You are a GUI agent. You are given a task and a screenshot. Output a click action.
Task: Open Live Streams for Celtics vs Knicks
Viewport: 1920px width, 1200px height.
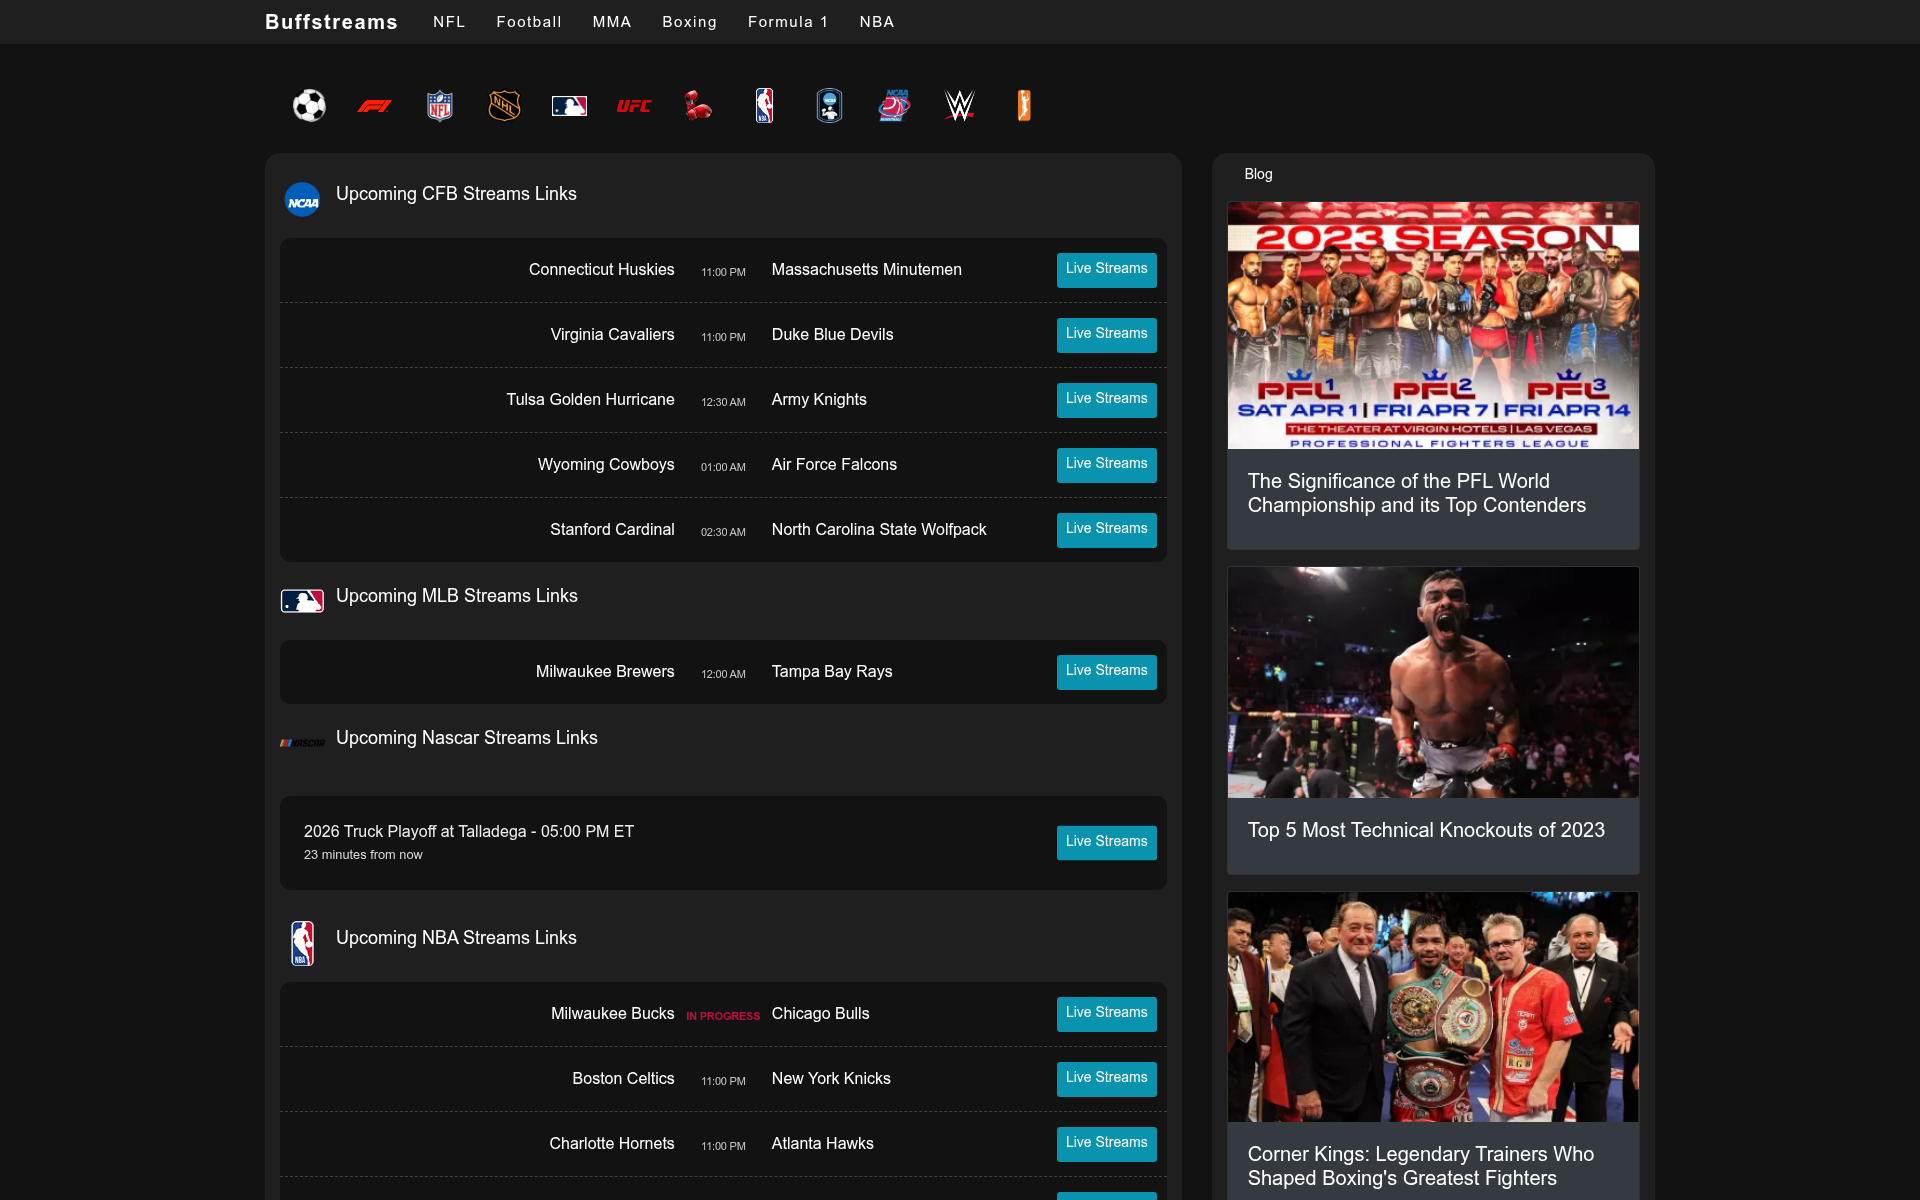coord(1106,1079)
